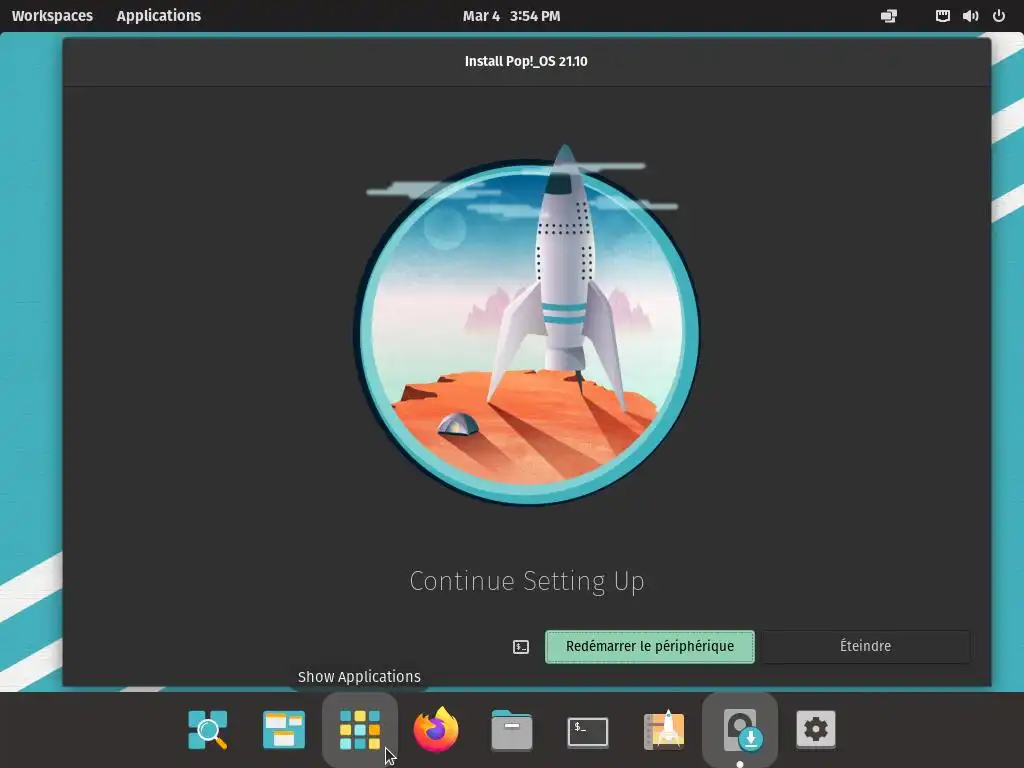Open Applications in the top bar
1024x768 pixels.
(x=159, y=16)
